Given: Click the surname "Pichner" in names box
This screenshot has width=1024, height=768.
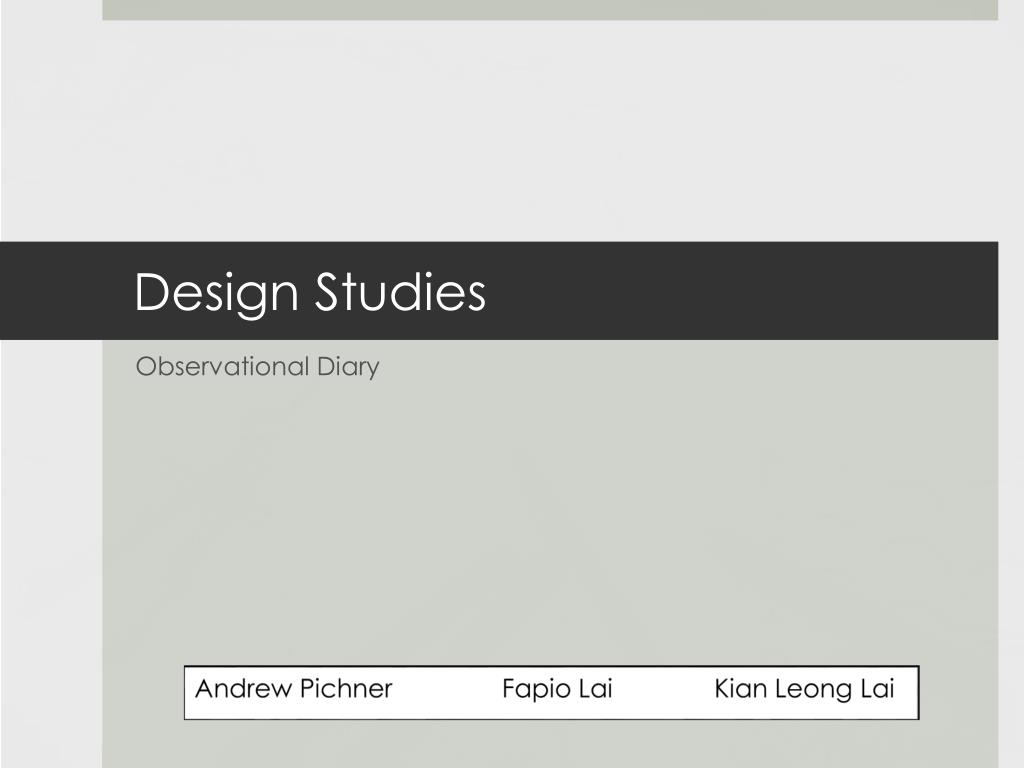Looking at the screenshot, I should tap(346, 689).
